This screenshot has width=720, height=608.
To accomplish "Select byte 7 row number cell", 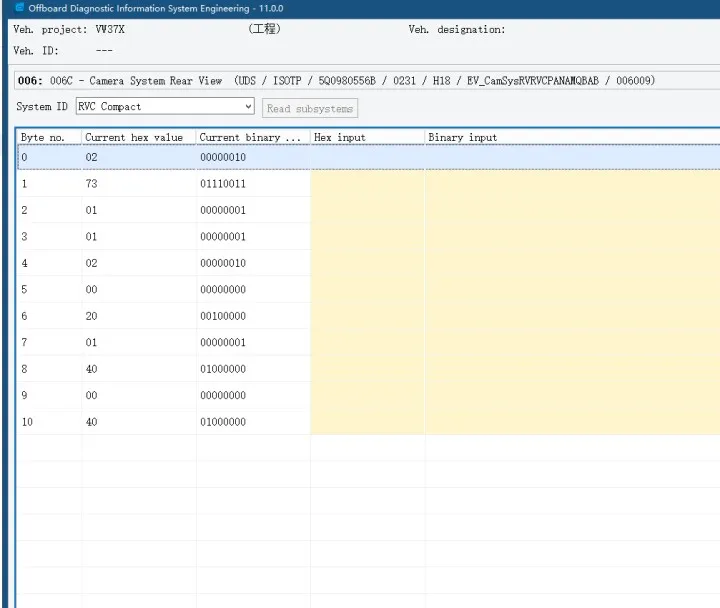I will click(x=49, y=342).
